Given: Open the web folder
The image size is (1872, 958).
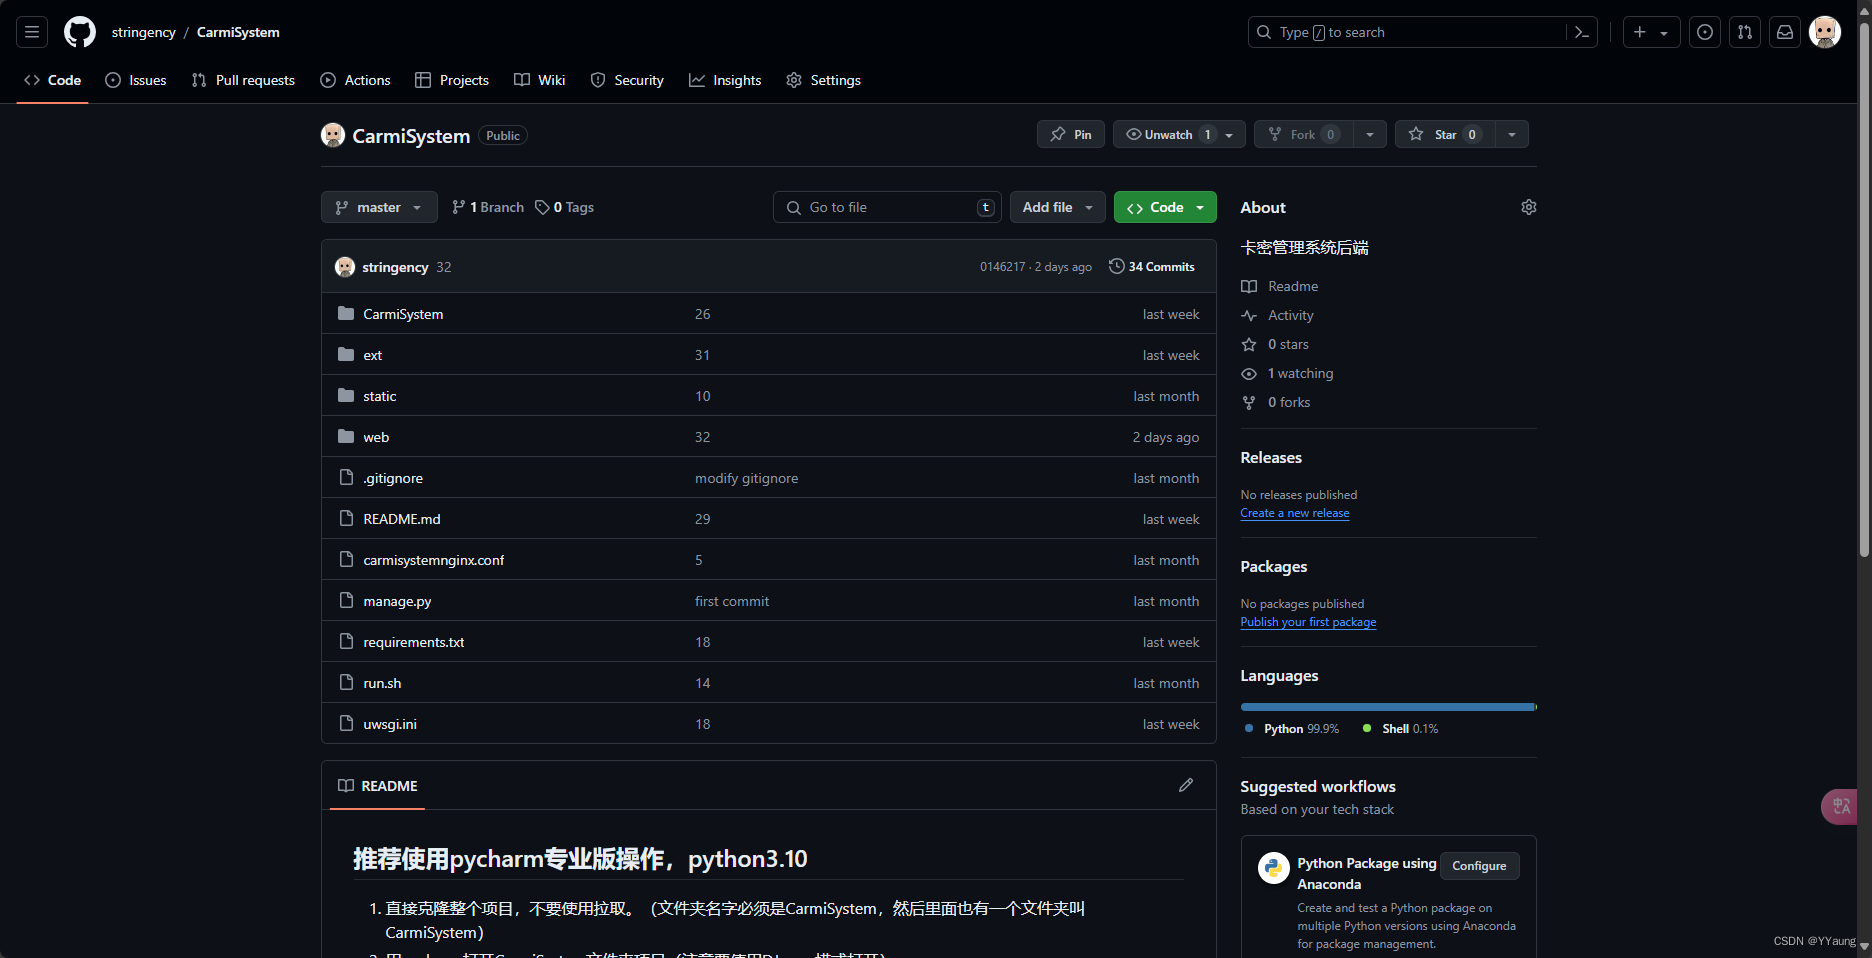Looking at the screenshot, I should click(x=376, y=437).
